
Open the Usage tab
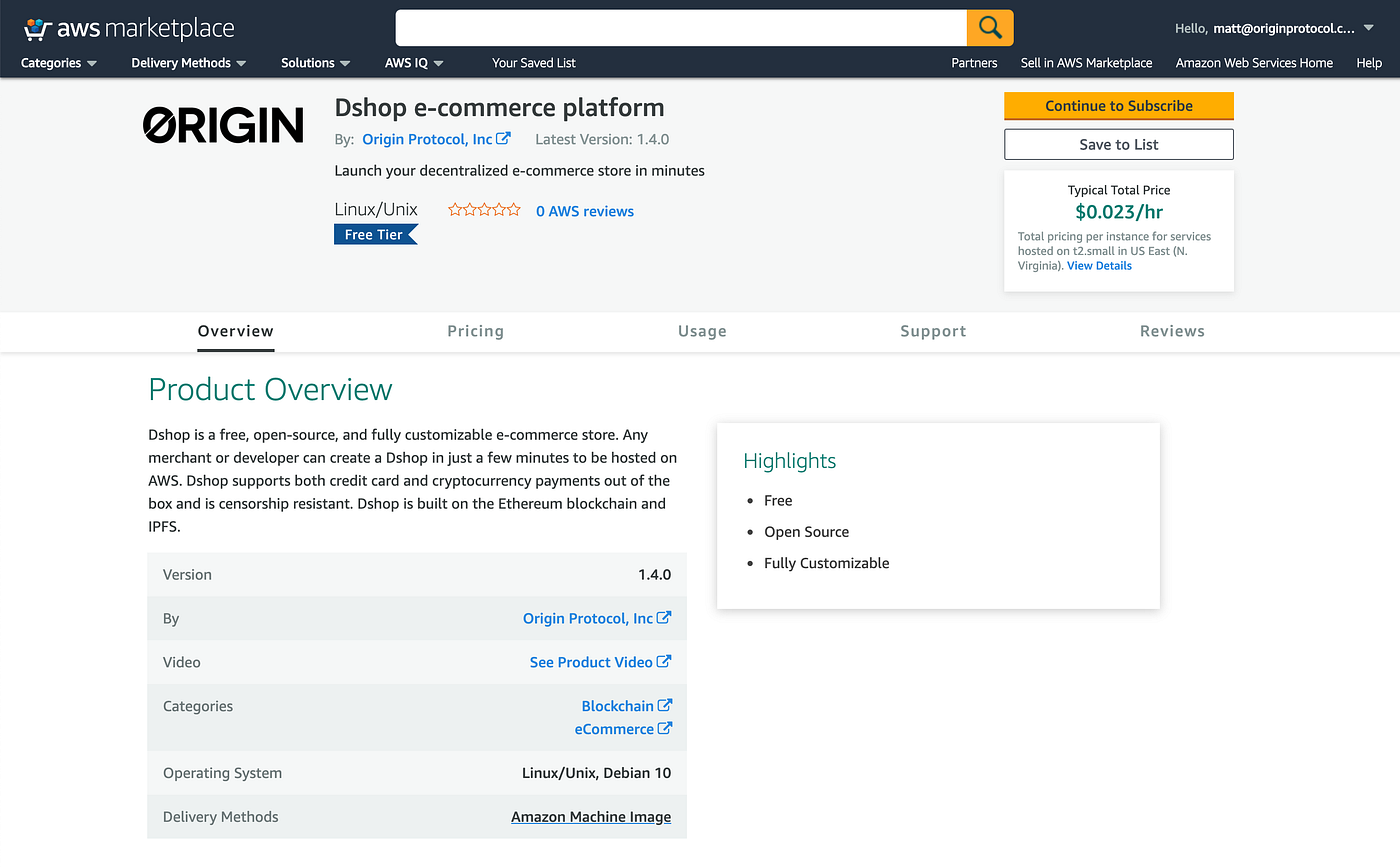tap(702, 331)
